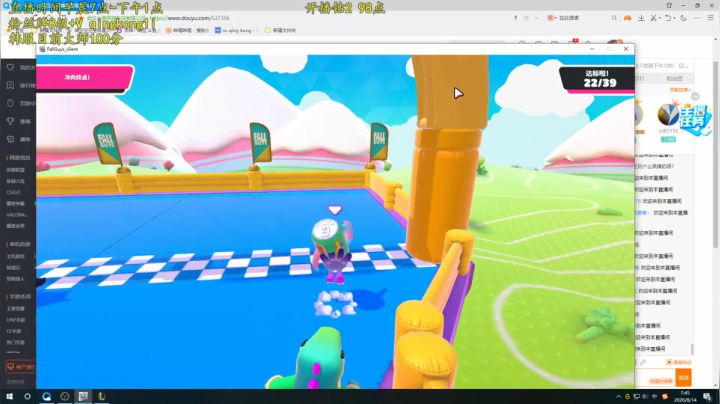Viewport: 720px width, 404px height.
Task: Open the Windows Start menu
Action: [9, 396]
